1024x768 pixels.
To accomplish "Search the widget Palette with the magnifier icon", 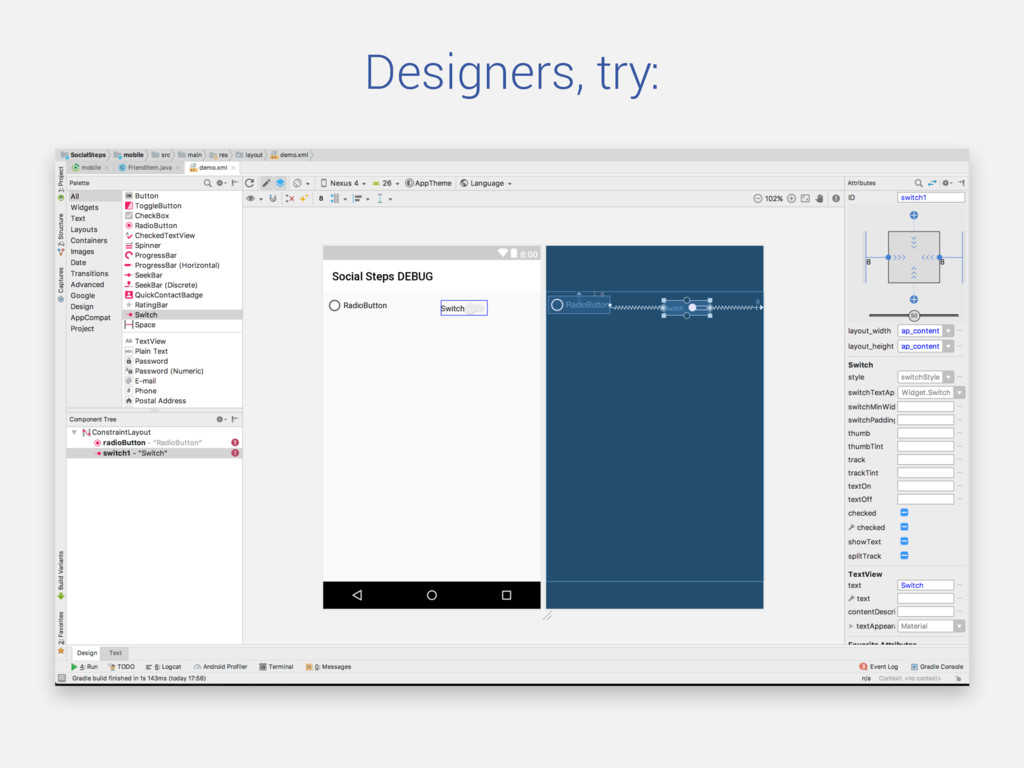I will click(208, 183).
